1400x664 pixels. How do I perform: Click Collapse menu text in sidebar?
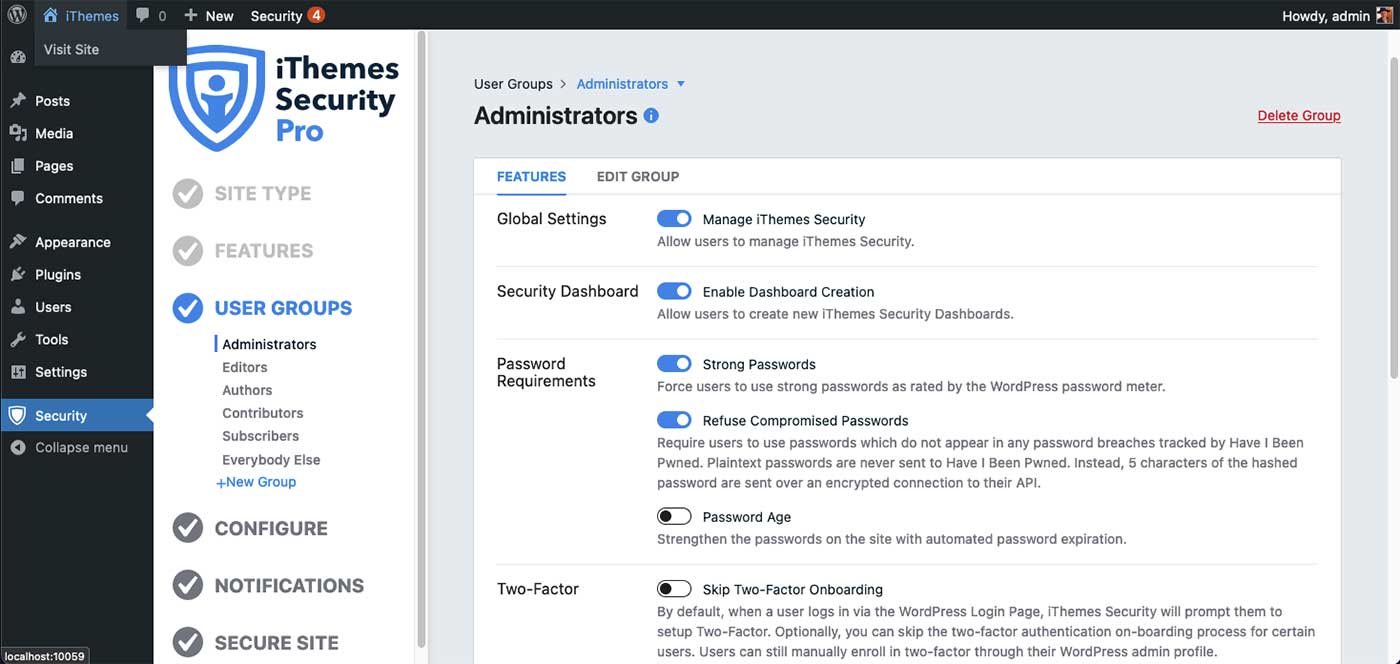(81, 448)
